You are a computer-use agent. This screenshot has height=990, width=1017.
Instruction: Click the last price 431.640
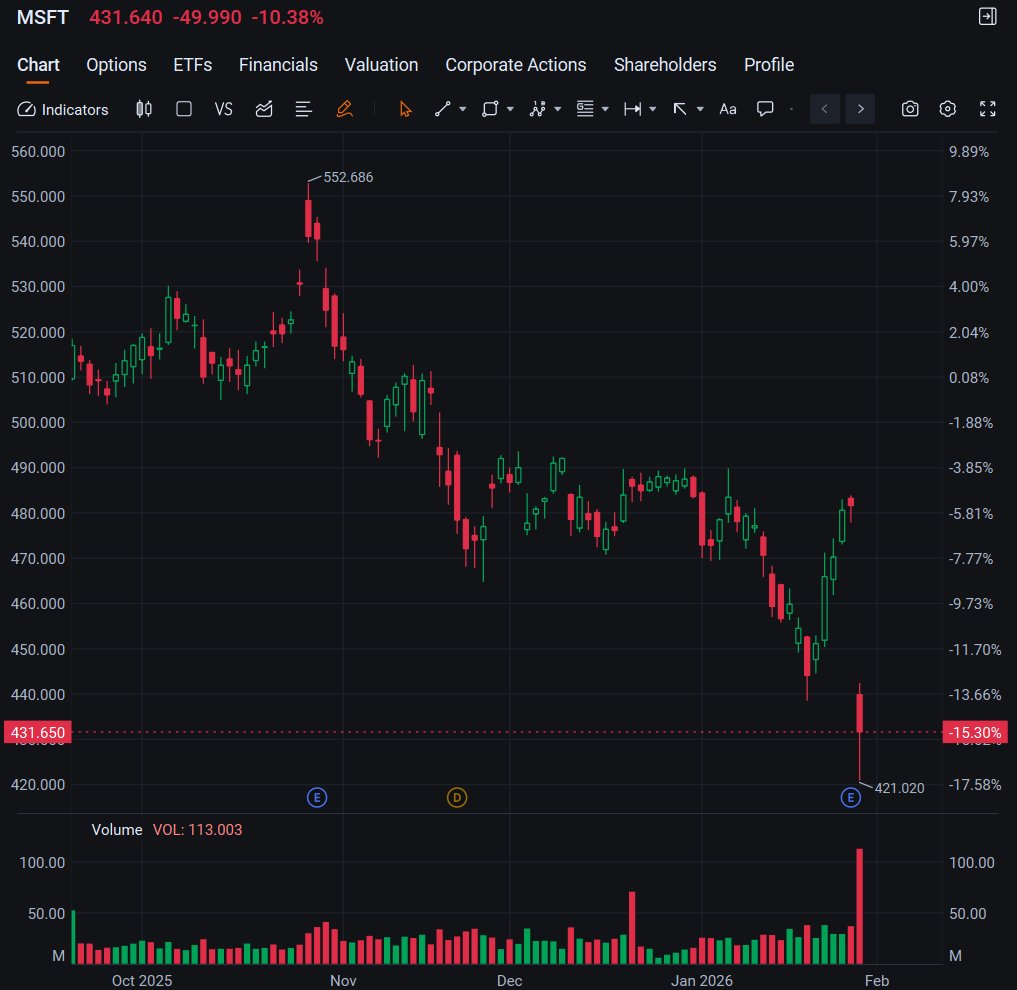(x=126, y=18)
